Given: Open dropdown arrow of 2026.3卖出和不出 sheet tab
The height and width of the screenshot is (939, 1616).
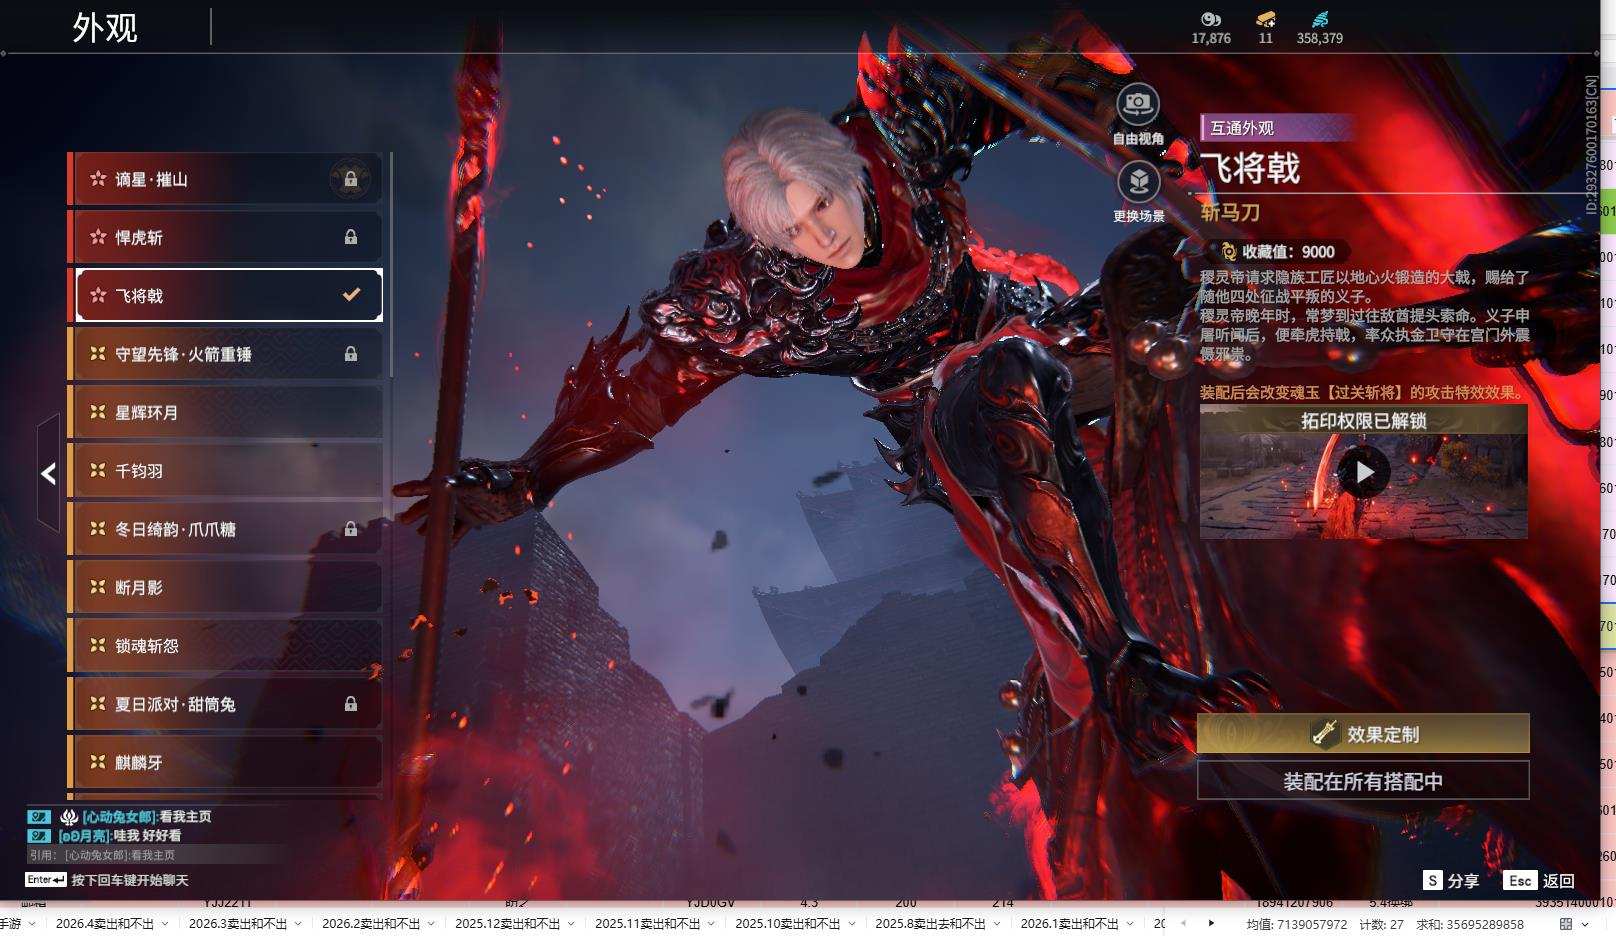Looking at the screenshot, I should [x=298, y=924].
